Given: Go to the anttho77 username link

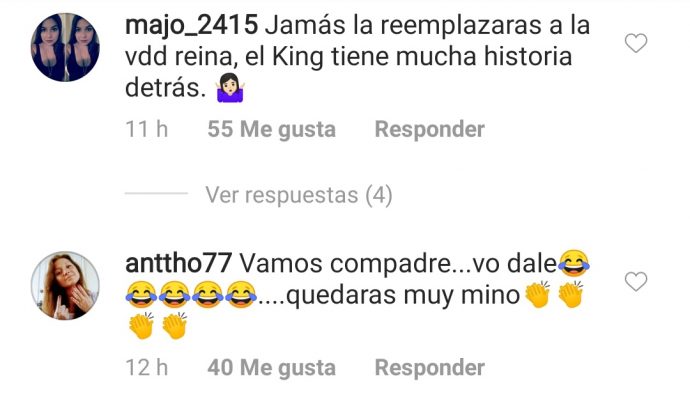Looking at the screenshot, I should (178, 264).
